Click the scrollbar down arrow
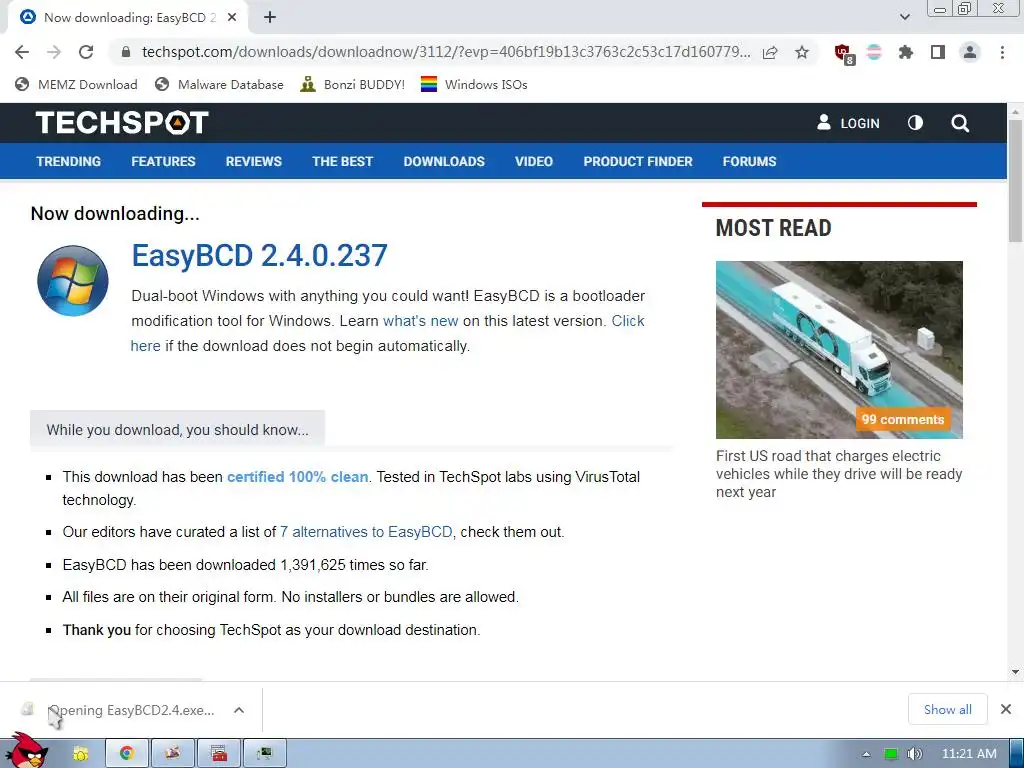1024x768 pixels. pyautogui.click(x=1016, y=672)
